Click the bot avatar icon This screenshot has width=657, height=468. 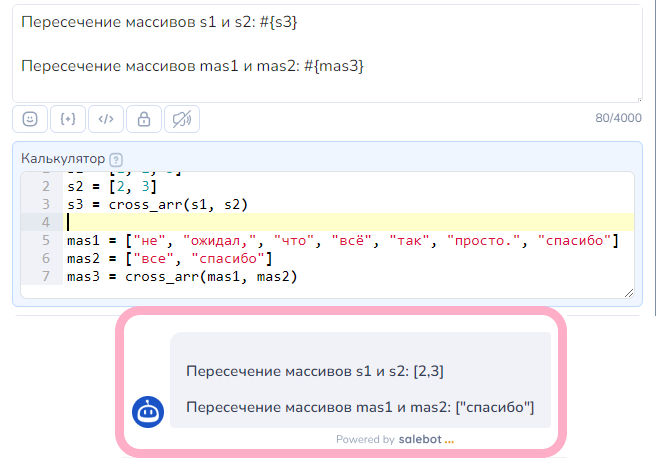tap(148, 410)
